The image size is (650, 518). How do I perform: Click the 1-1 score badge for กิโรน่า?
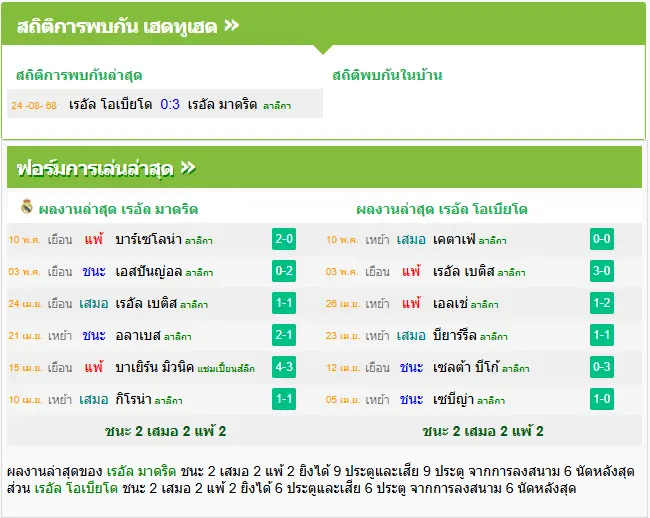pyautogui.click(x=284, y=399)
